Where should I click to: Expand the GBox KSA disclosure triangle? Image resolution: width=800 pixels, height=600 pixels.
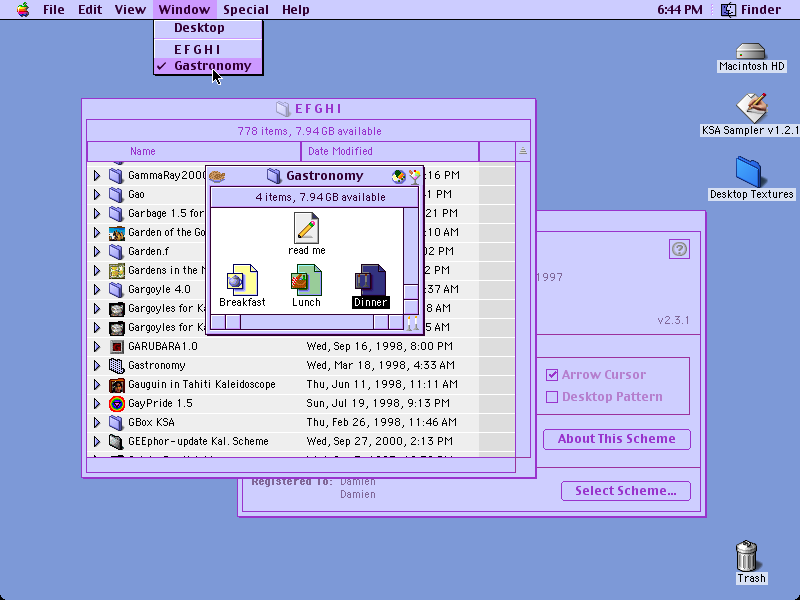(x=97, y=422)
